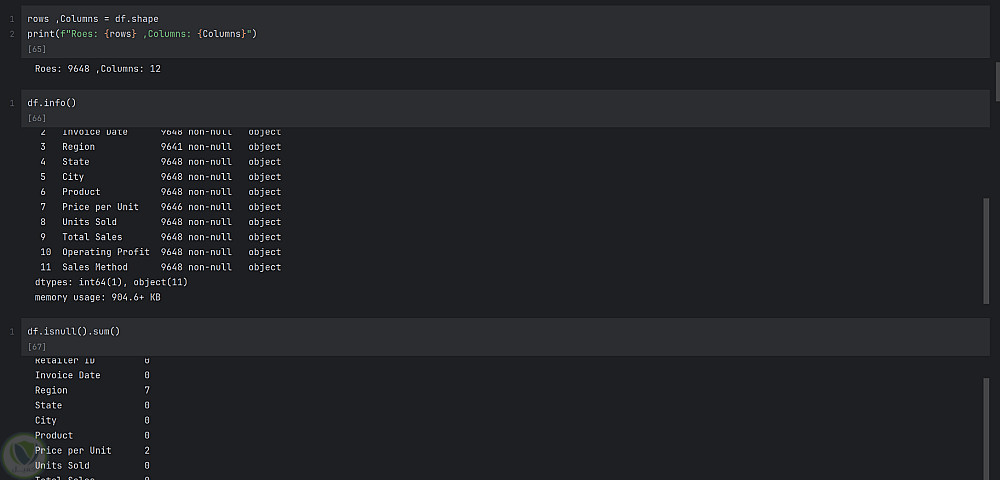1000x480 pixels.
Task: Click execution count [66]
Action: click(x=37, y=118)
